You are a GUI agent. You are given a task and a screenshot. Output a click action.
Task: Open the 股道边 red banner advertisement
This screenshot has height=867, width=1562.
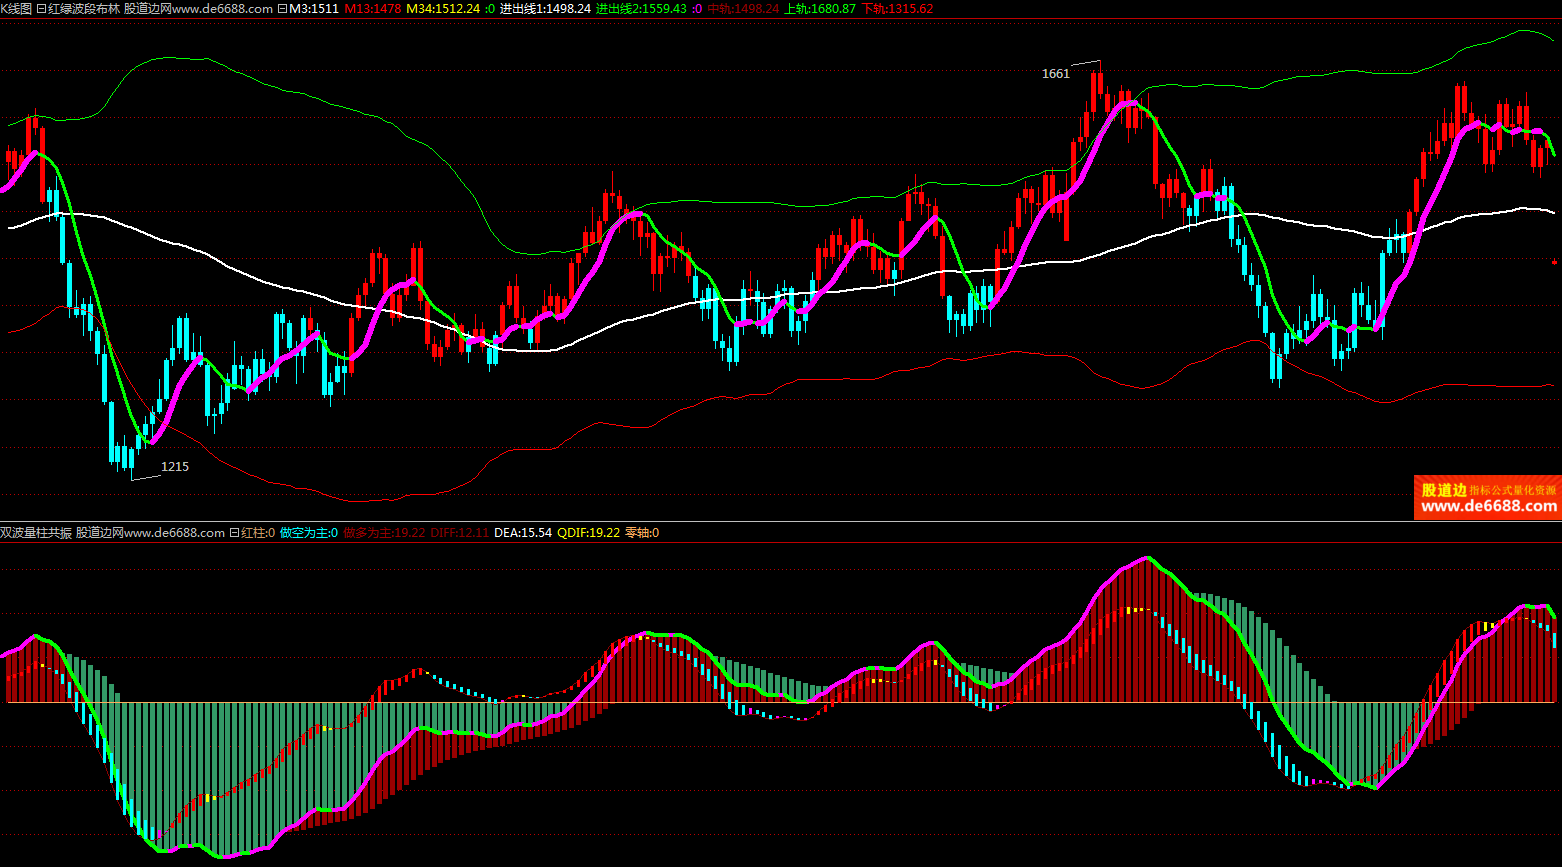pos(1488,497)
